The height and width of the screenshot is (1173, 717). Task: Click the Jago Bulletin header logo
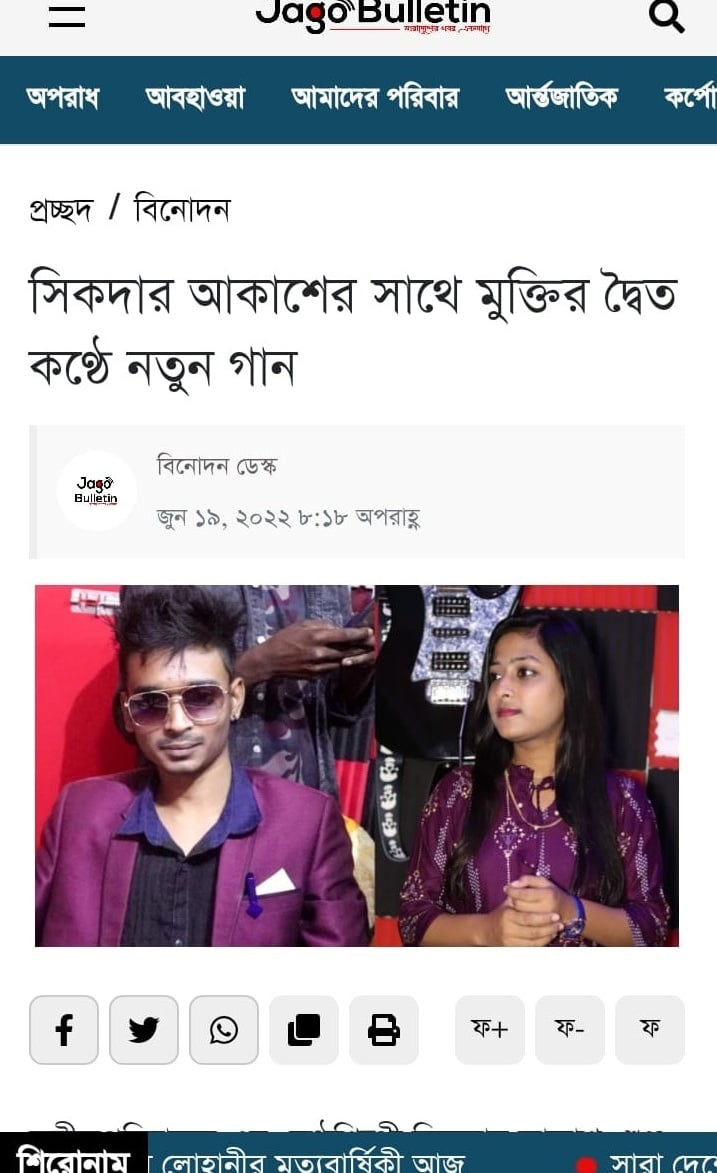(373, 16)
